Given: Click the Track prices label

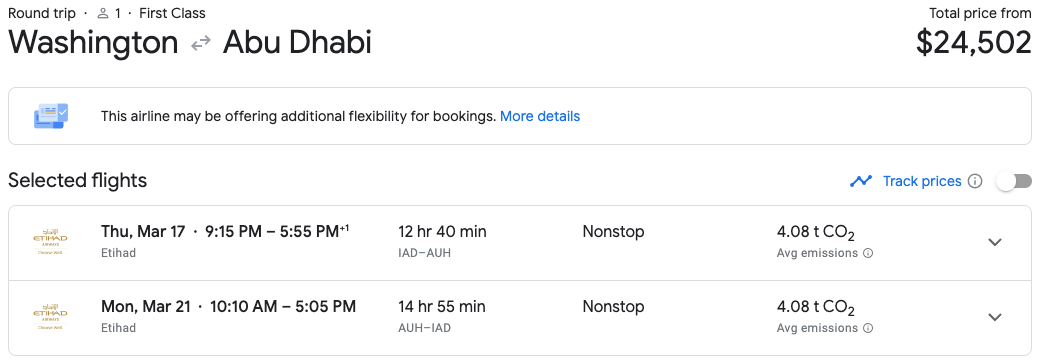Looking at the screenshot, I should pos(922,181).
